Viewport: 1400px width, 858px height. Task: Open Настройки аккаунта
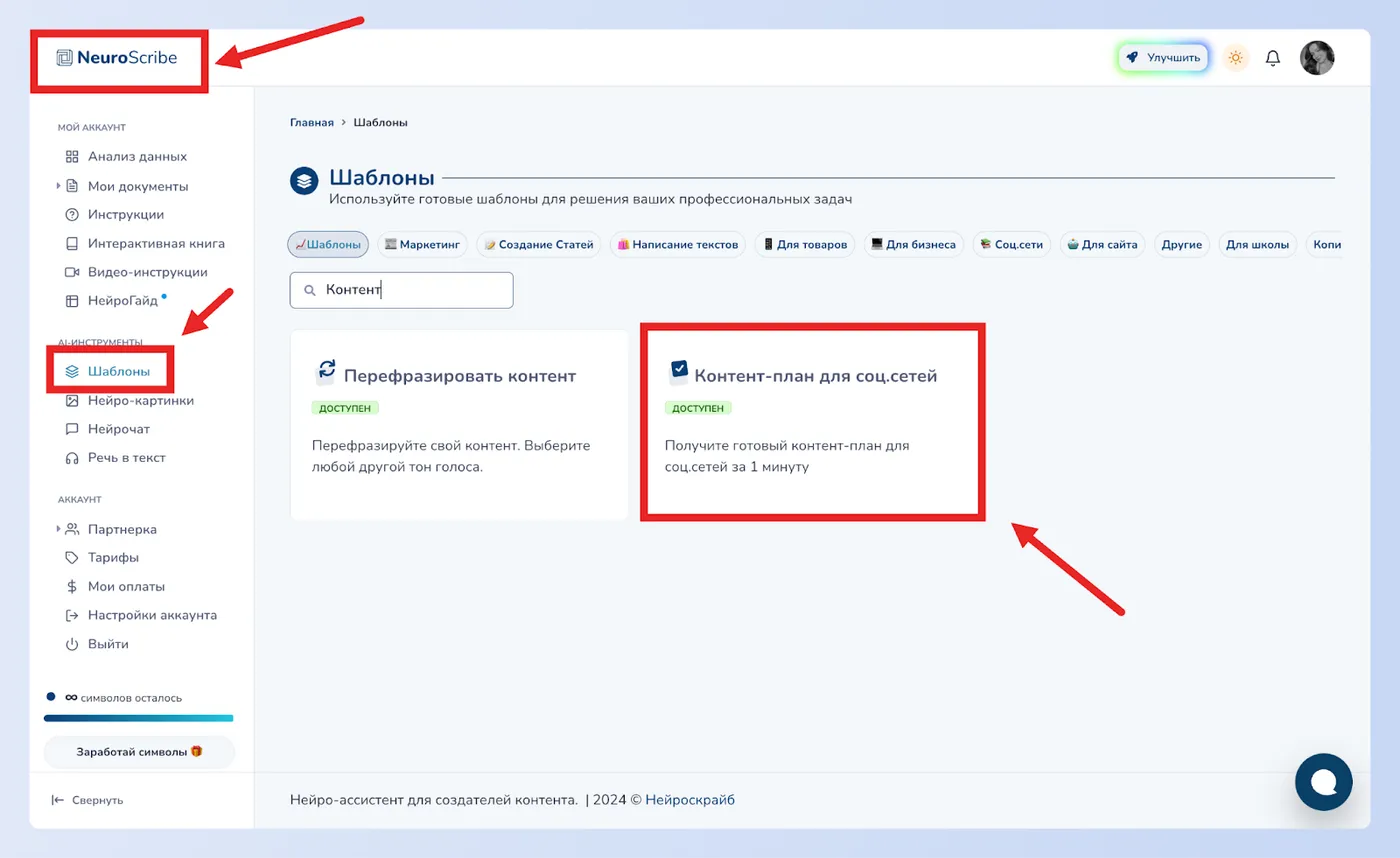click(141, 615)
